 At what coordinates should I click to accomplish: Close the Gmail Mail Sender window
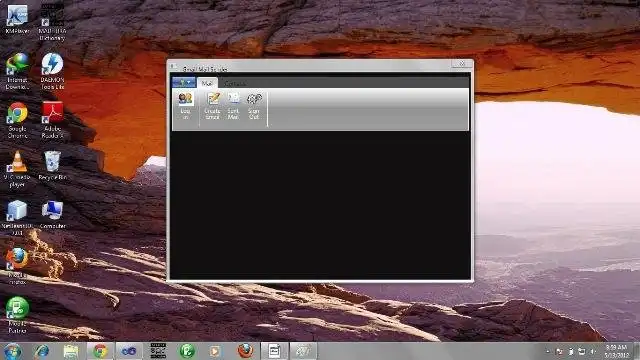[x=462, y=64]
